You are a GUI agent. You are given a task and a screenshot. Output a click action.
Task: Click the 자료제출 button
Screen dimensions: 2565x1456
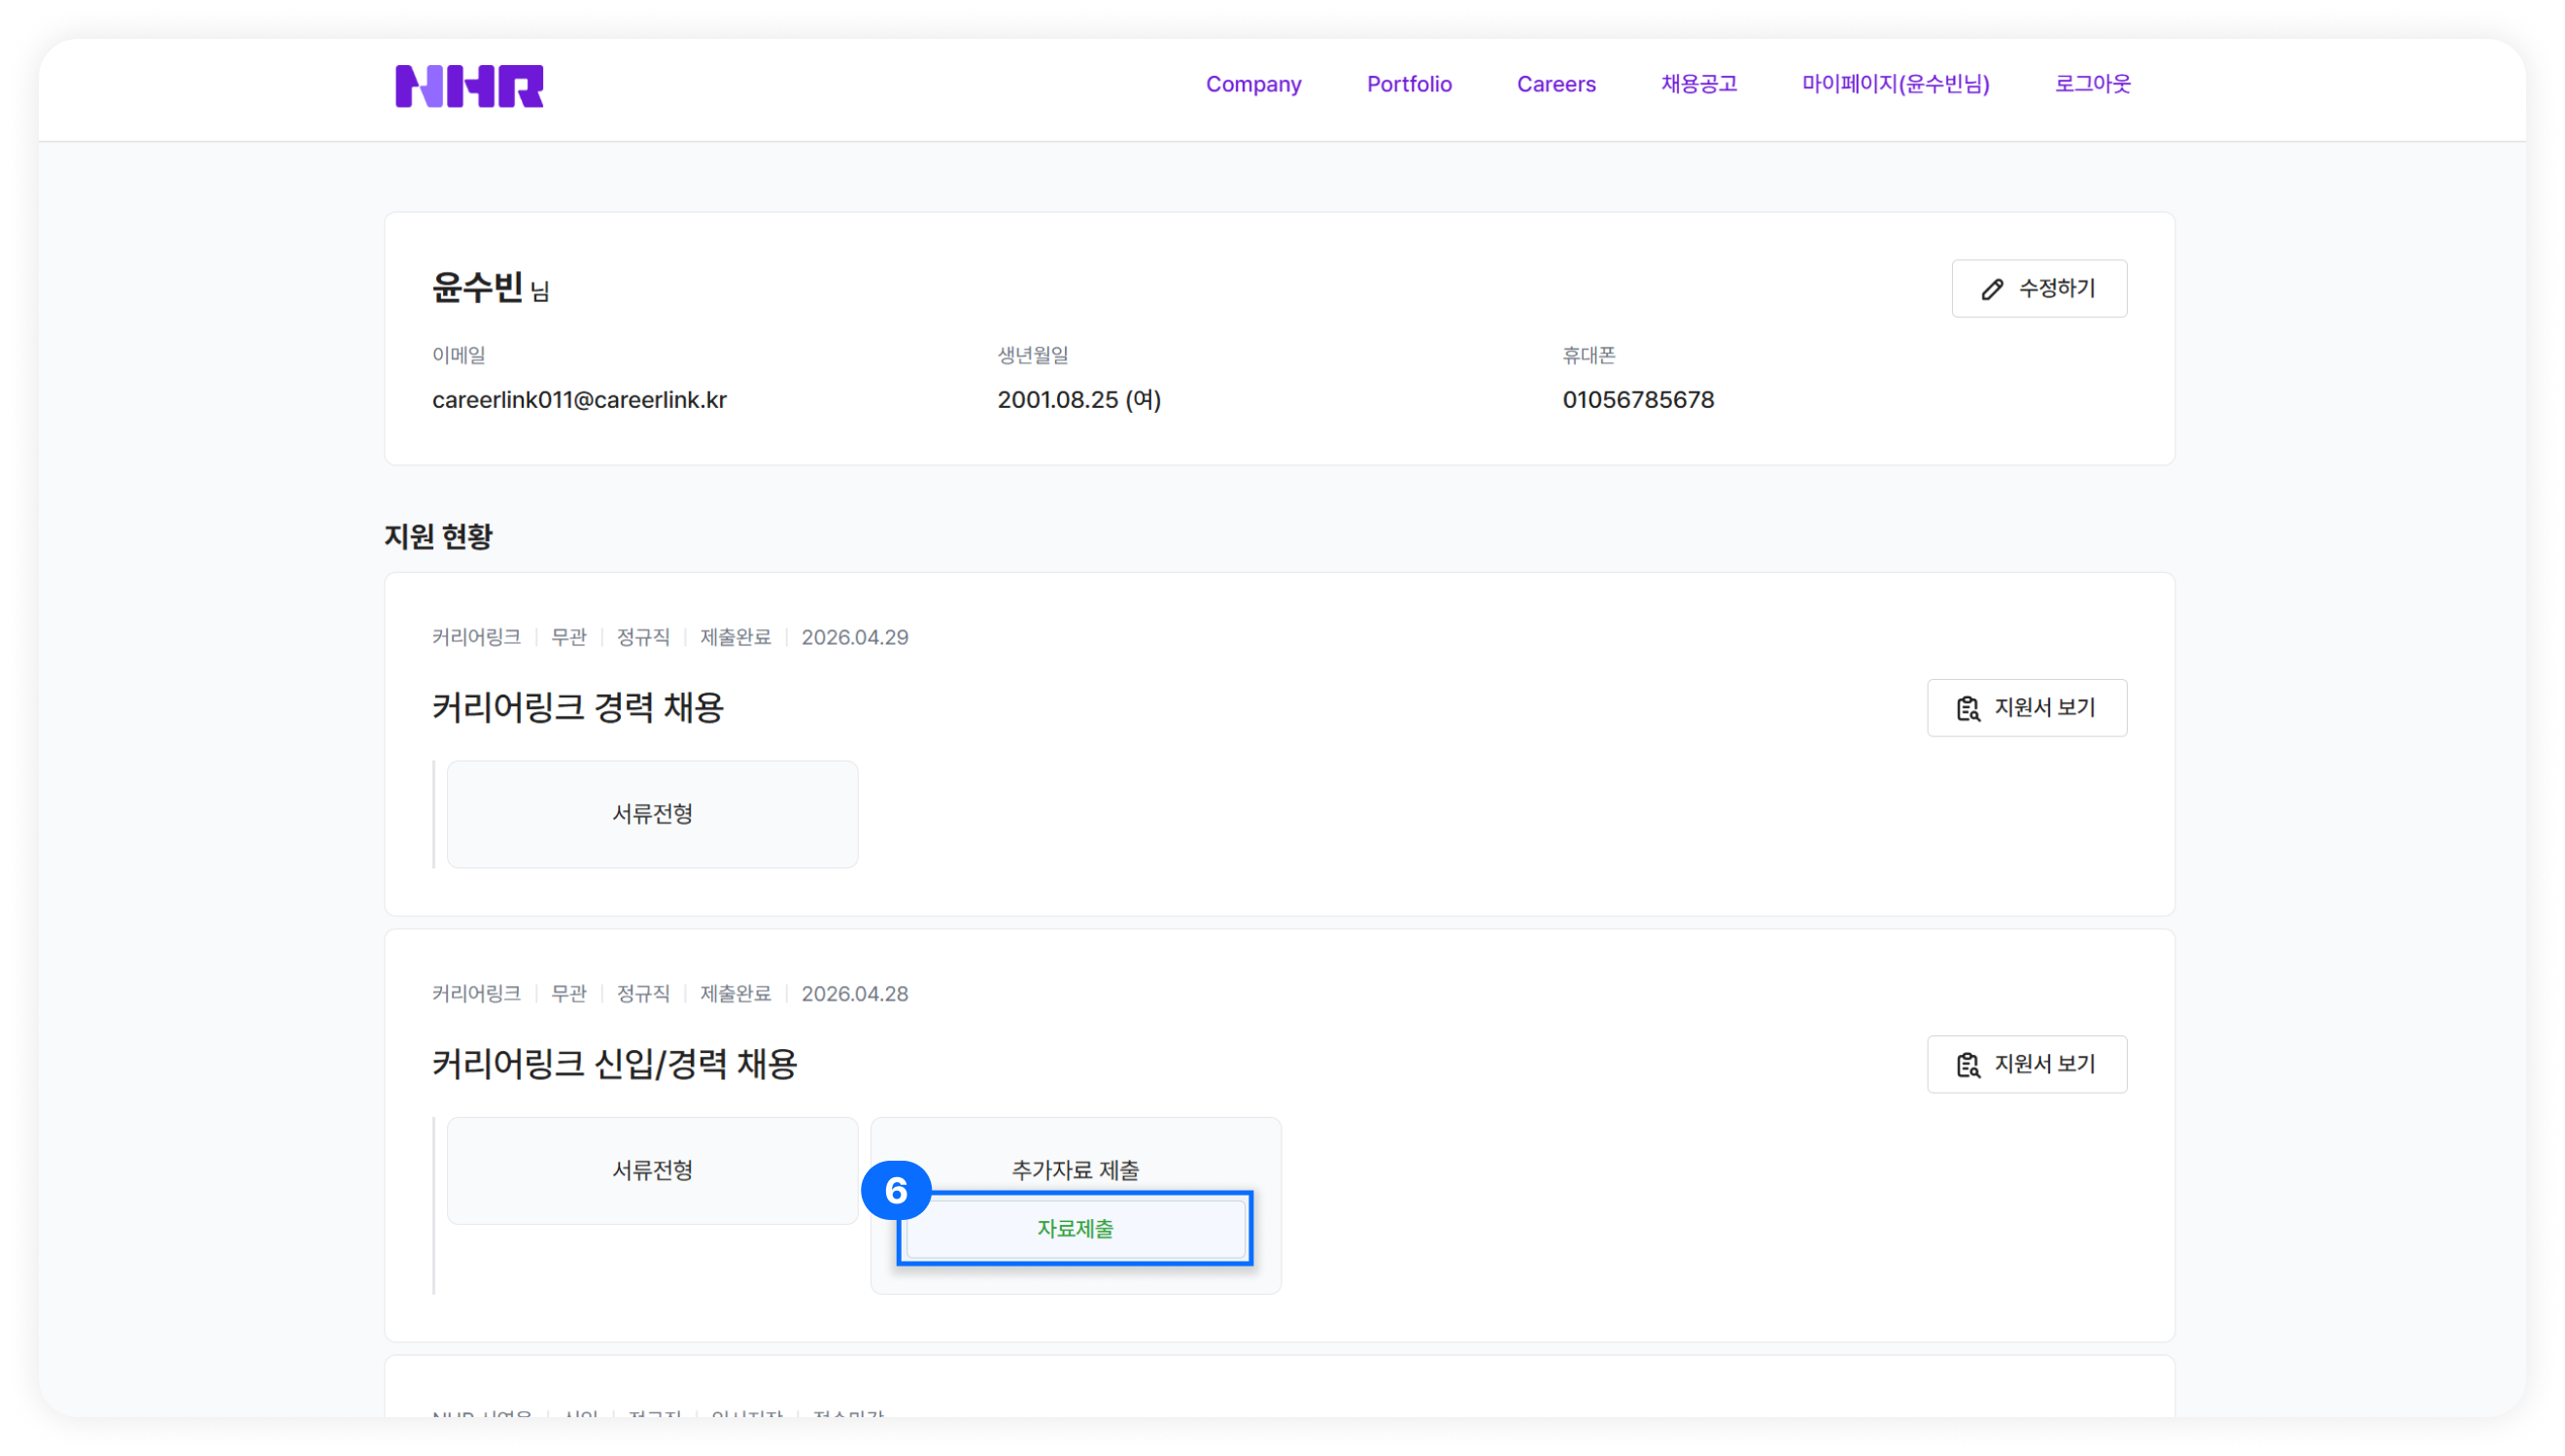[1075, 1229]
